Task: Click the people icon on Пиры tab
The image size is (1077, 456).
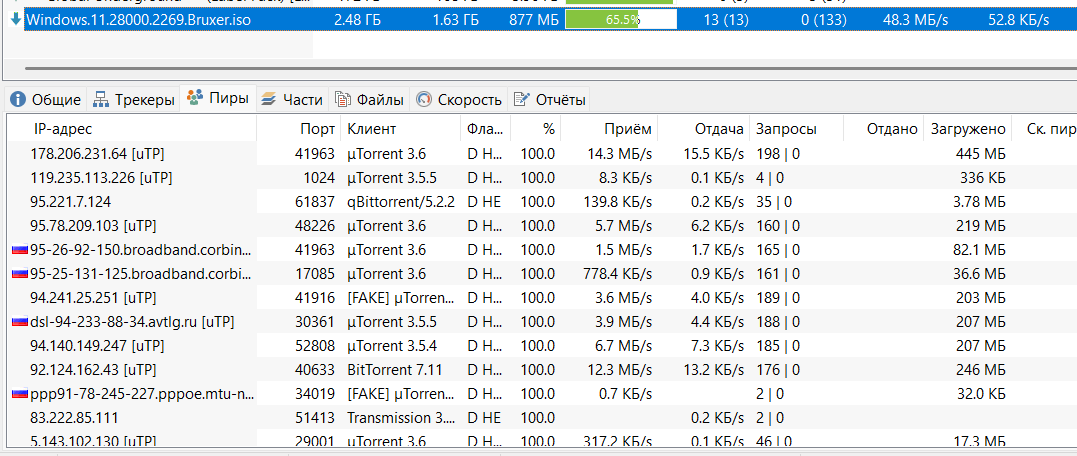Action: [x=196, y=98]
